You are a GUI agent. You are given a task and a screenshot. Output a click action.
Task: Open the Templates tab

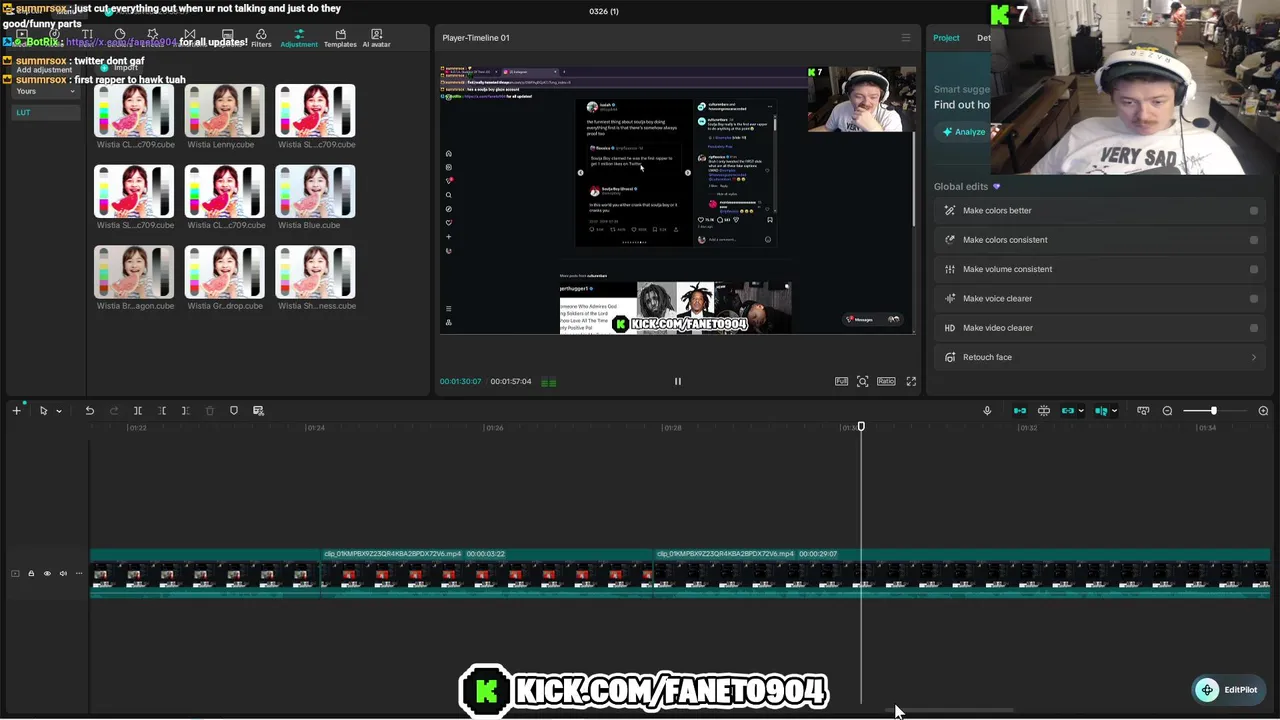click(340, 38)
